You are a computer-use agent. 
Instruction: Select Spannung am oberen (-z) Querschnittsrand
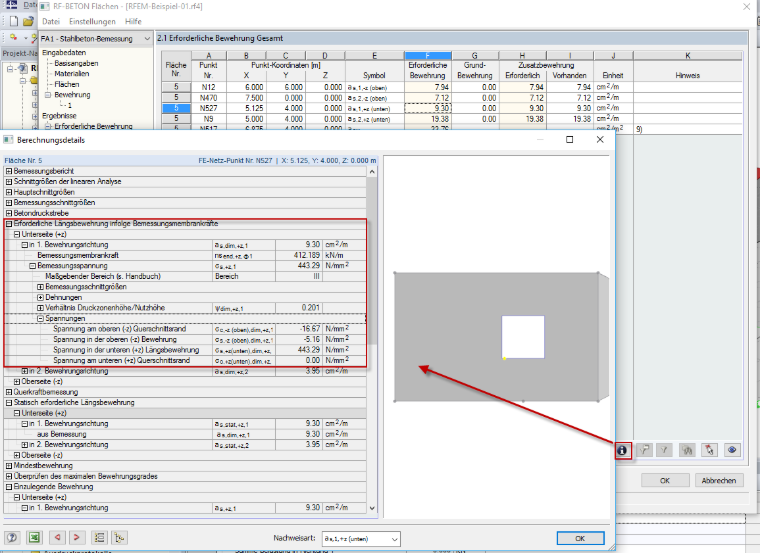pos(185,329)
